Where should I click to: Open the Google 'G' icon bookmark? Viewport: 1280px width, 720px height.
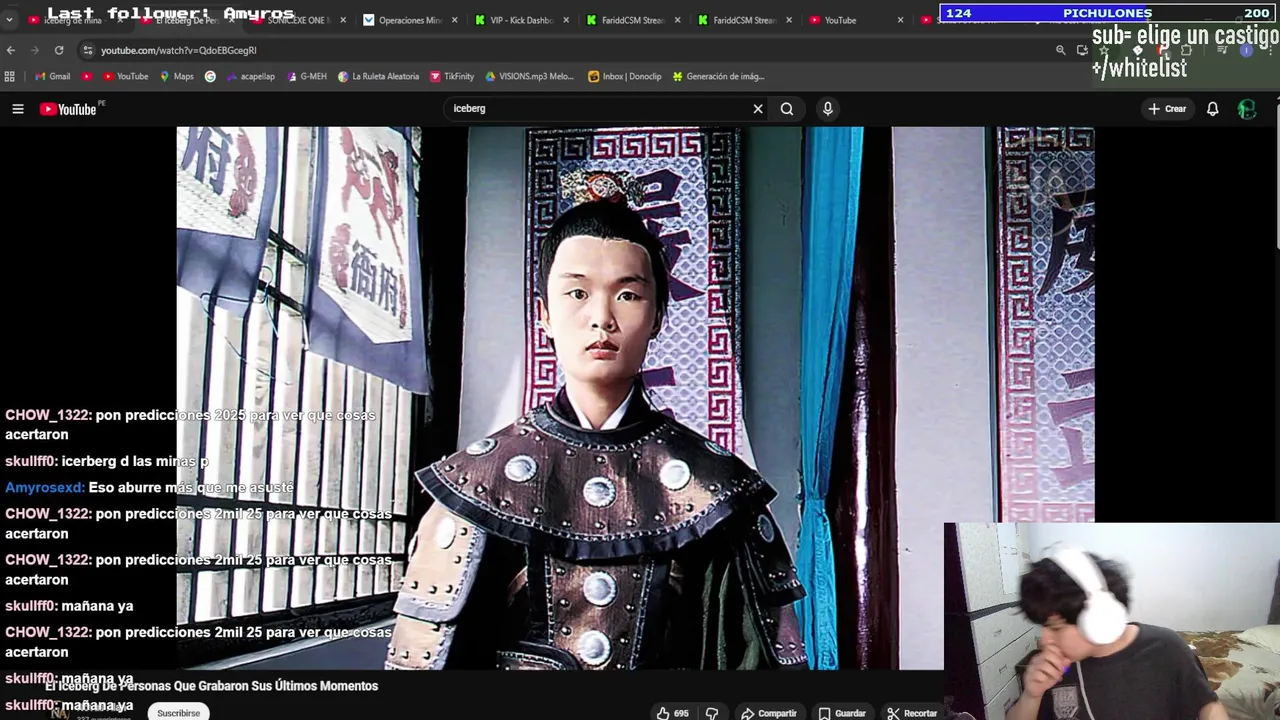[x=210, y=76]
